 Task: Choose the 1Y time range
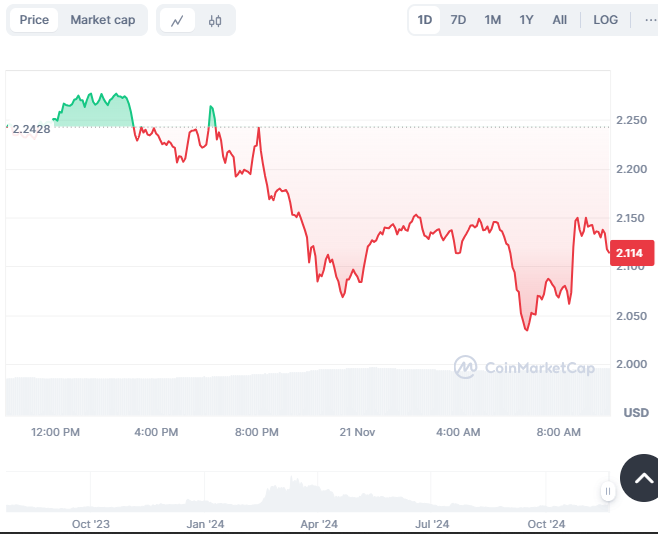(526, 20)
